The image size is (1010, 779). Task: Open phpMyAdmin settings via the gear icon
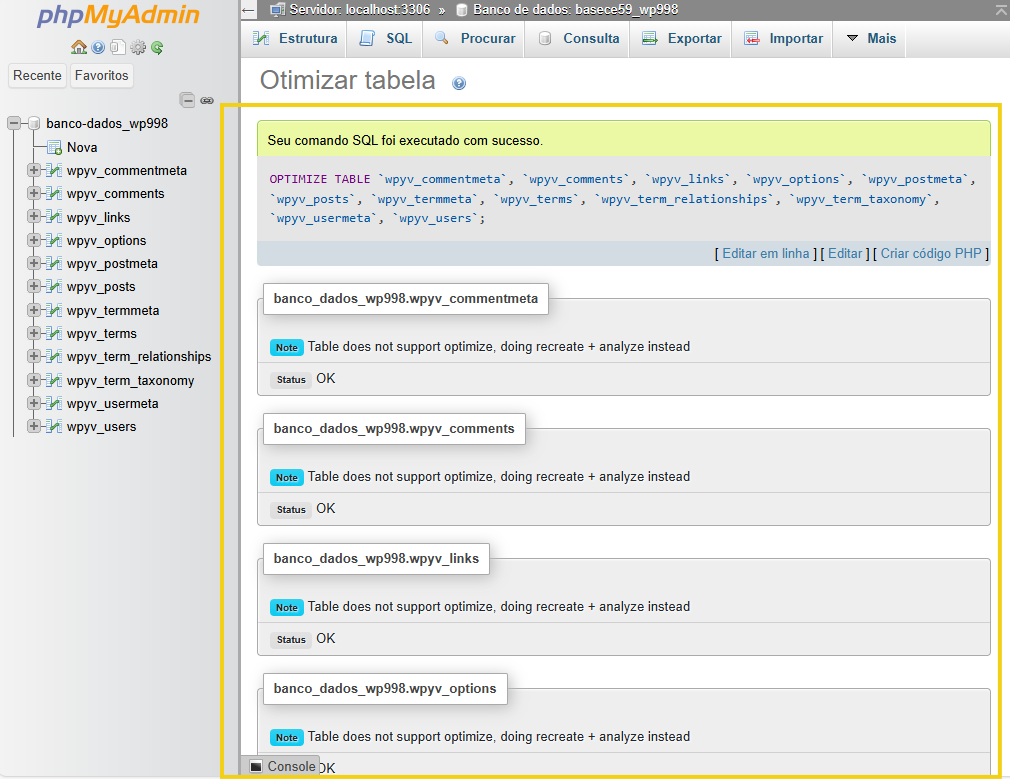click(138, 47)
